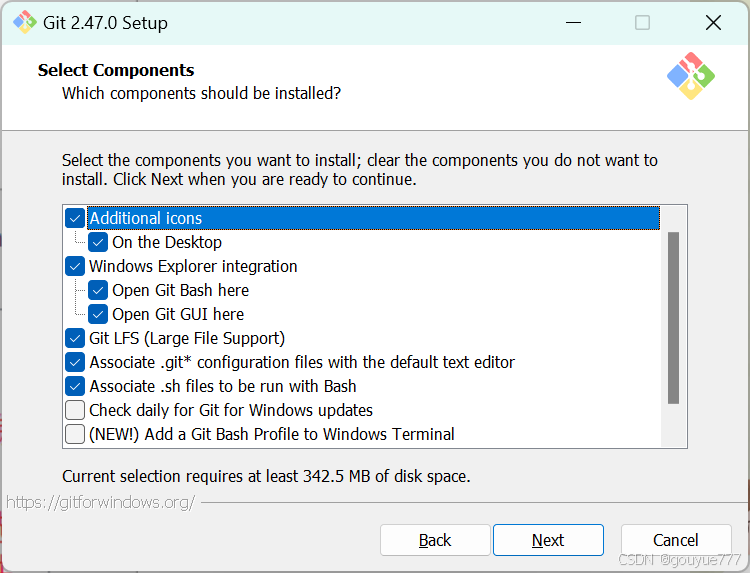Close the Git 2.47.0 Setup window

(713, 22)
